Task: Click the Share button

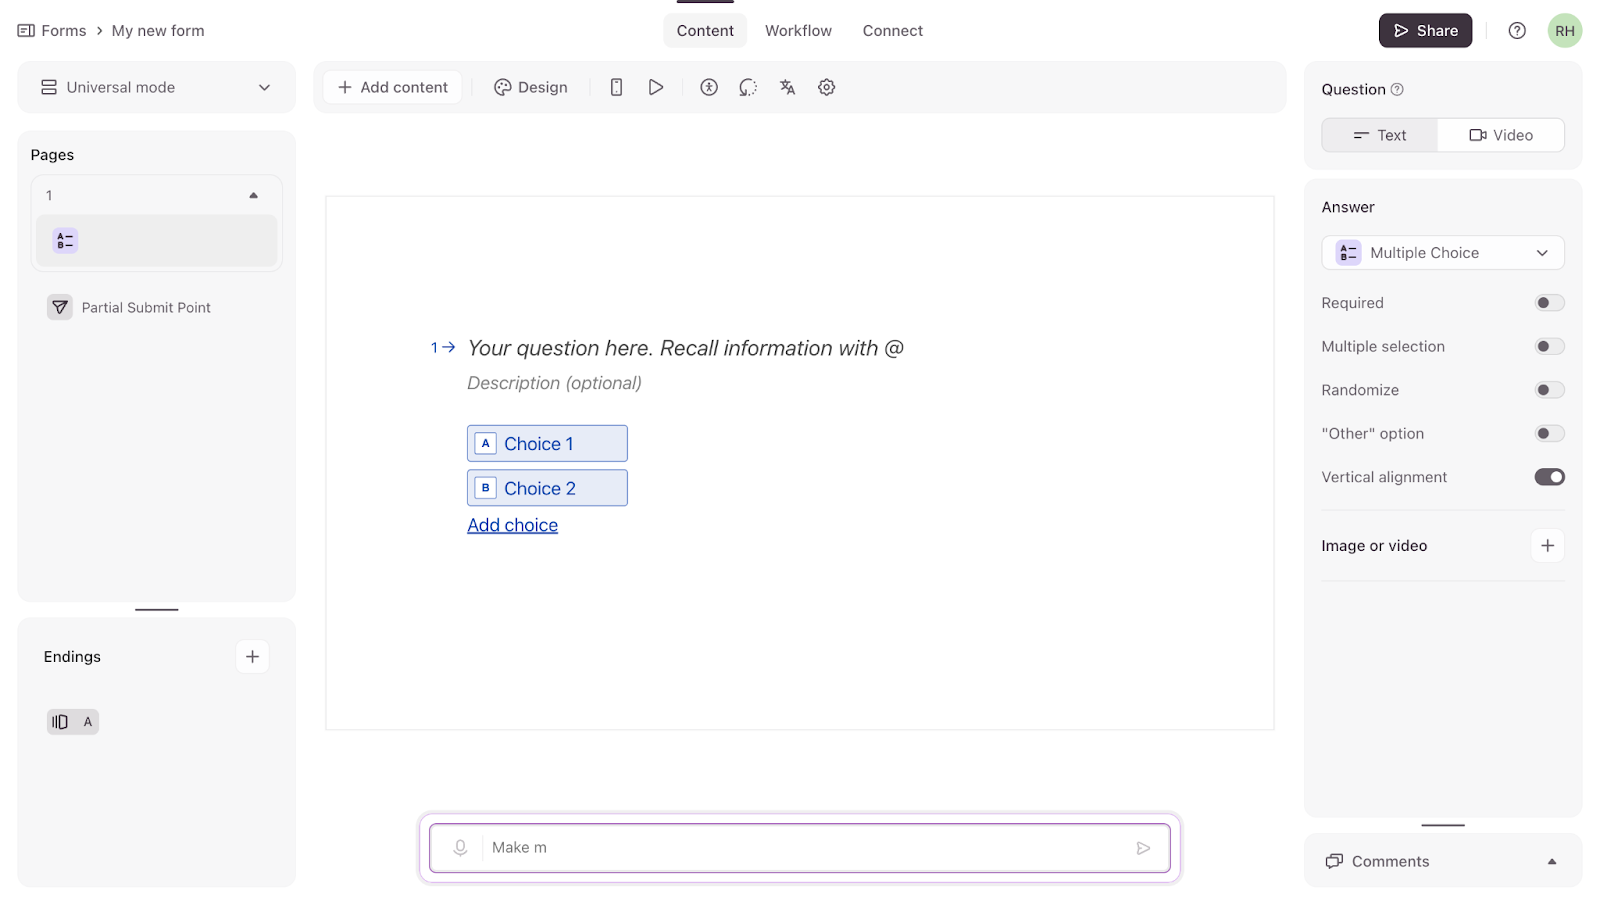Action: click(1425, 31)
